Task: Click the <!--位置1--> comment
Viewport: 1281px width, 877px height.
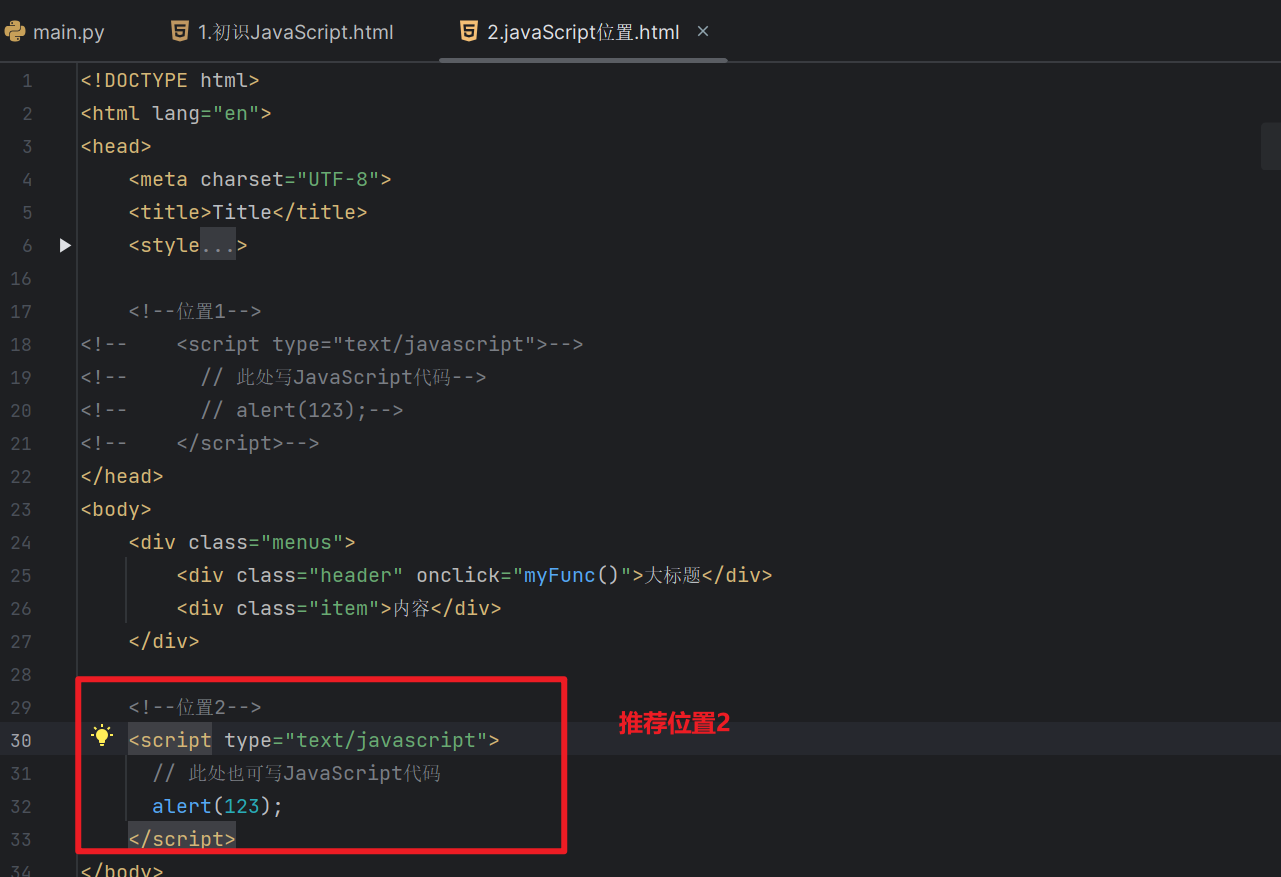Action: click(x=195, y=311)
